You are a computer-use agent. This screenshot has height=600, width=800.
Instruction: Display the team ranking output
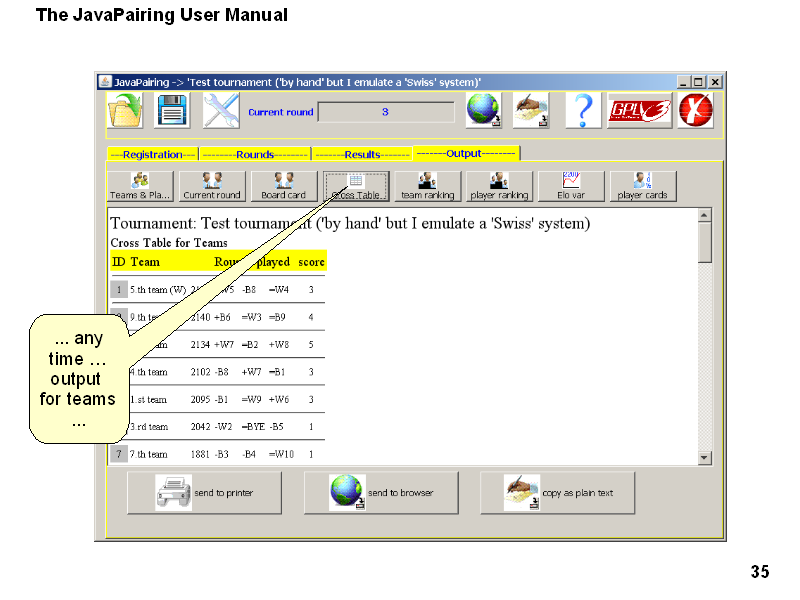point(427,186)
